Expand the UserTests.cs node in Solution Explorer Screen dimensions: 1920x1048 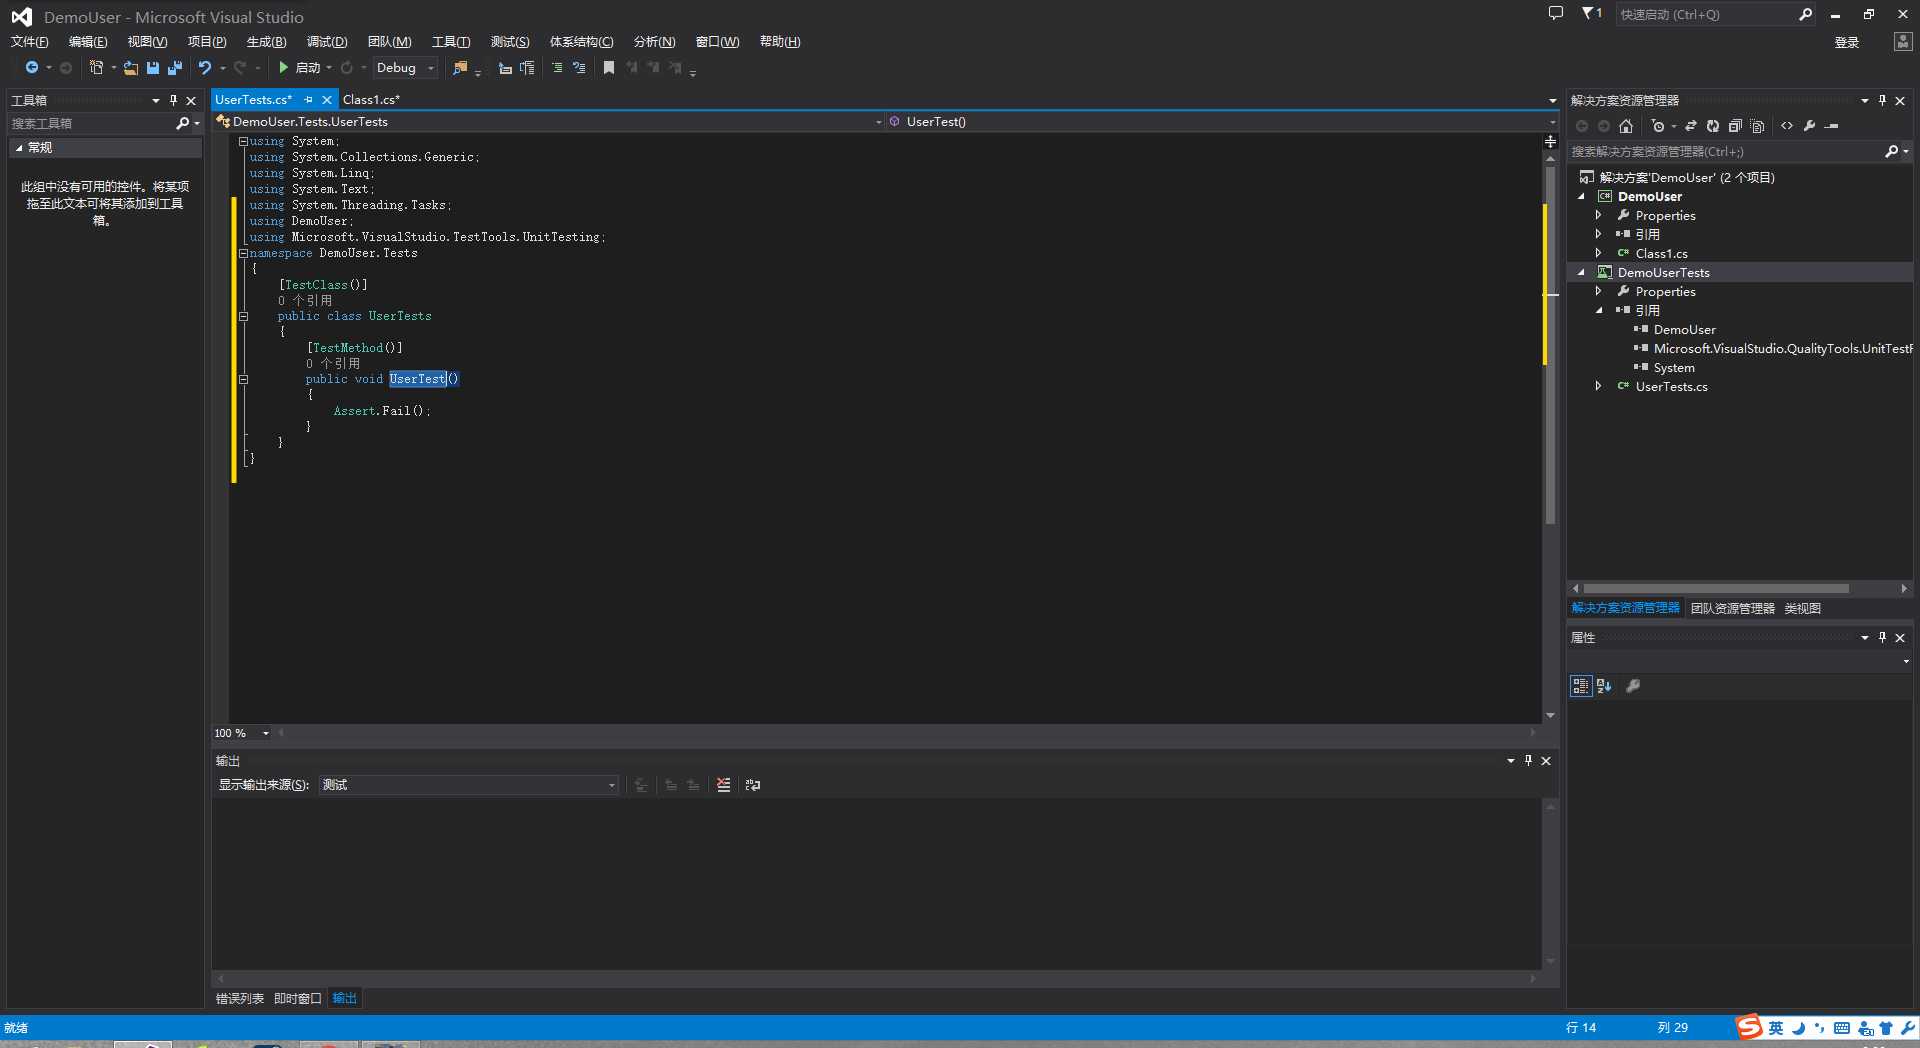pos(1598,386)
